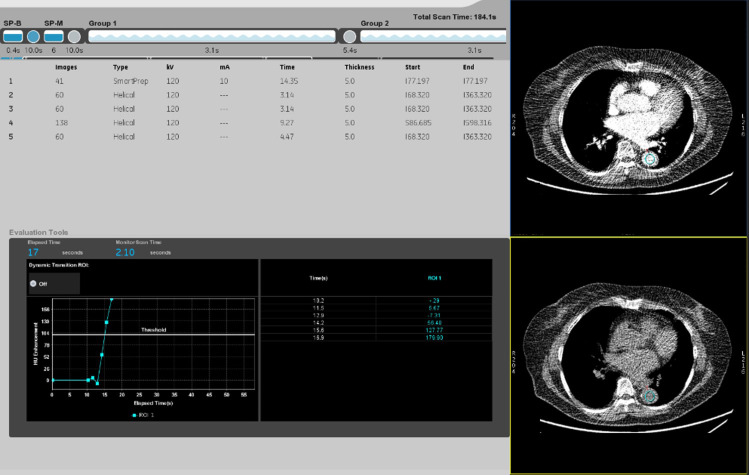Open the top axial CT image thumbnail
The height and width of the screenshot is (475, 749).
coord(629,118)
